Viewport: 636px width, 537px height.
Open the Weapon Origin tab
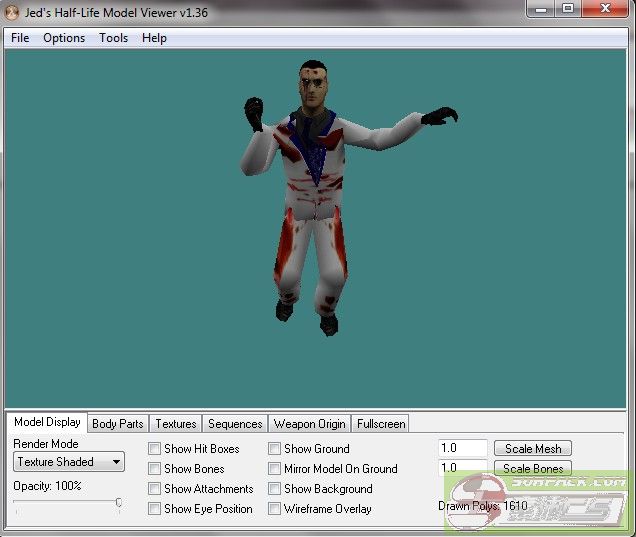[x=309, y=424]
